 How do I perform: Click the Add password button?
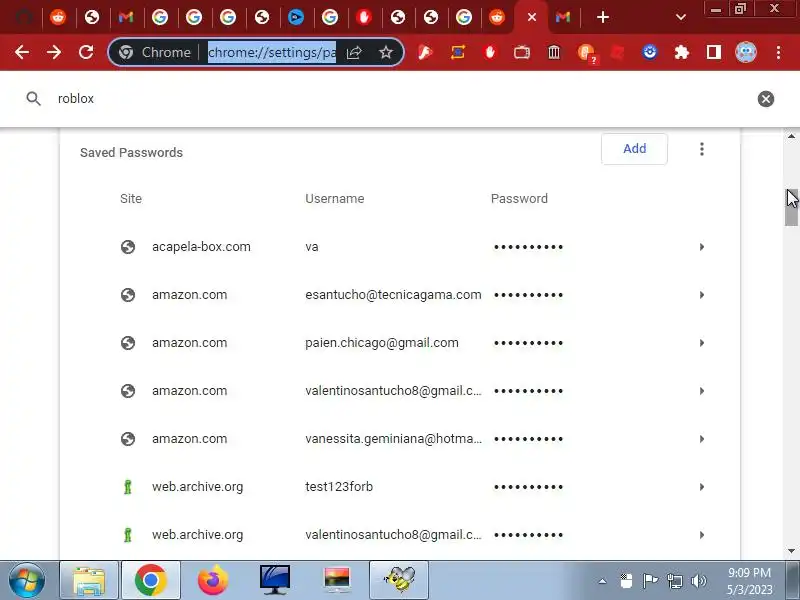(634, 148)
